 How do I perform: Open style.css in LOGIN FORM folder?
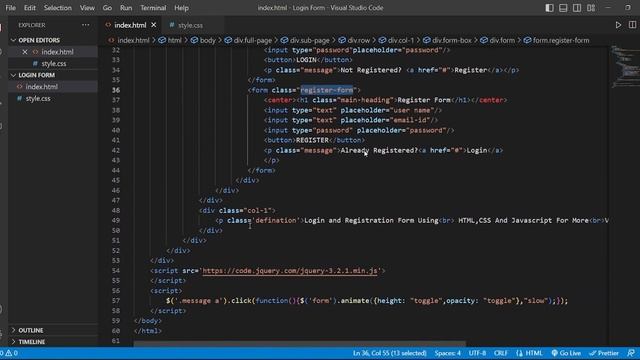(38, 98)
